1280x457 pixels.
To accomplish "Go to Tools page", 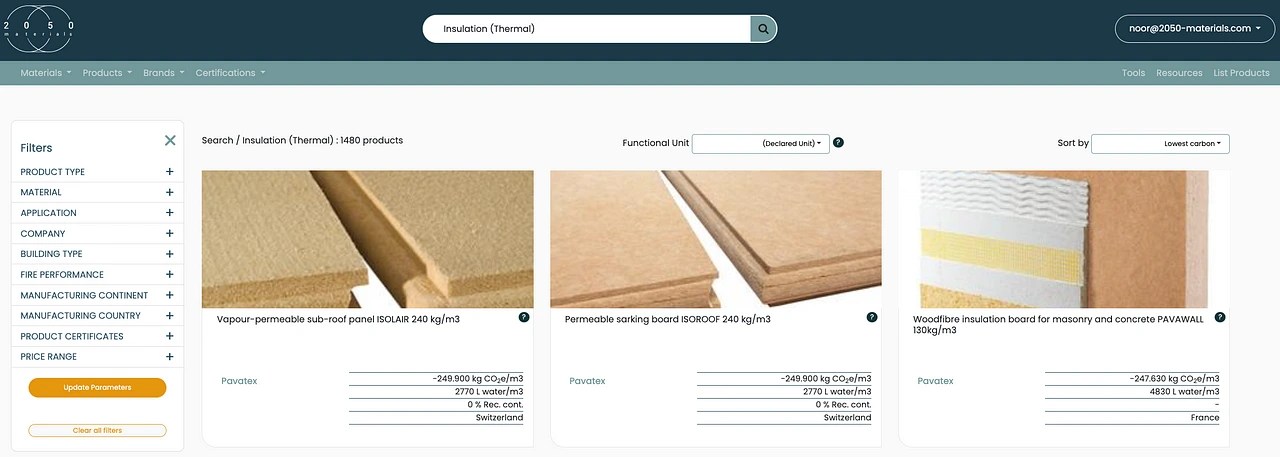I will (x=1133, y=73).
